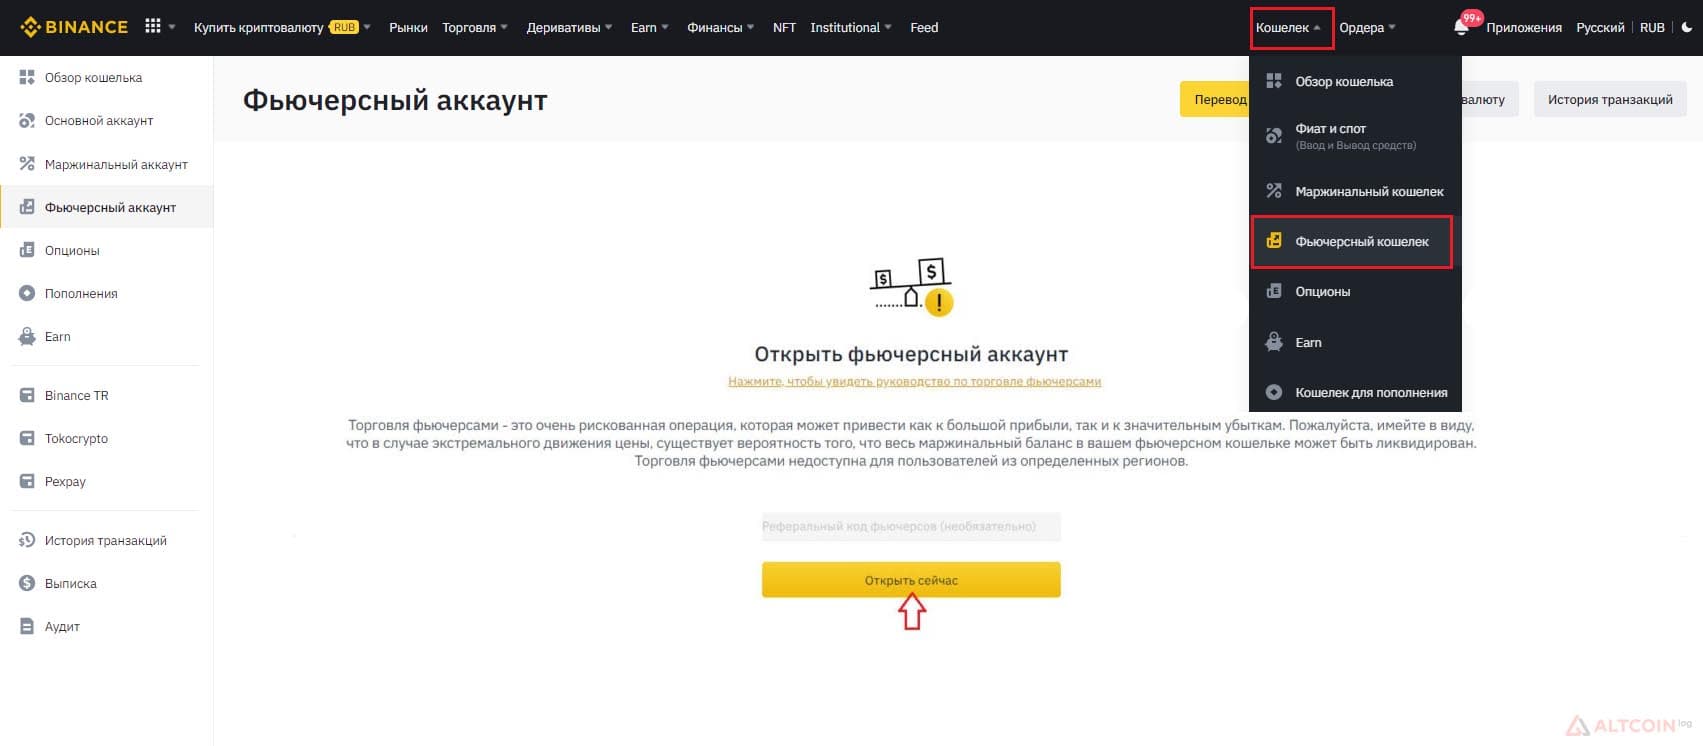The height and width of the screenshot is (746, 1703).
Task: Click the futures referral code field
Action: coord(911,526)
